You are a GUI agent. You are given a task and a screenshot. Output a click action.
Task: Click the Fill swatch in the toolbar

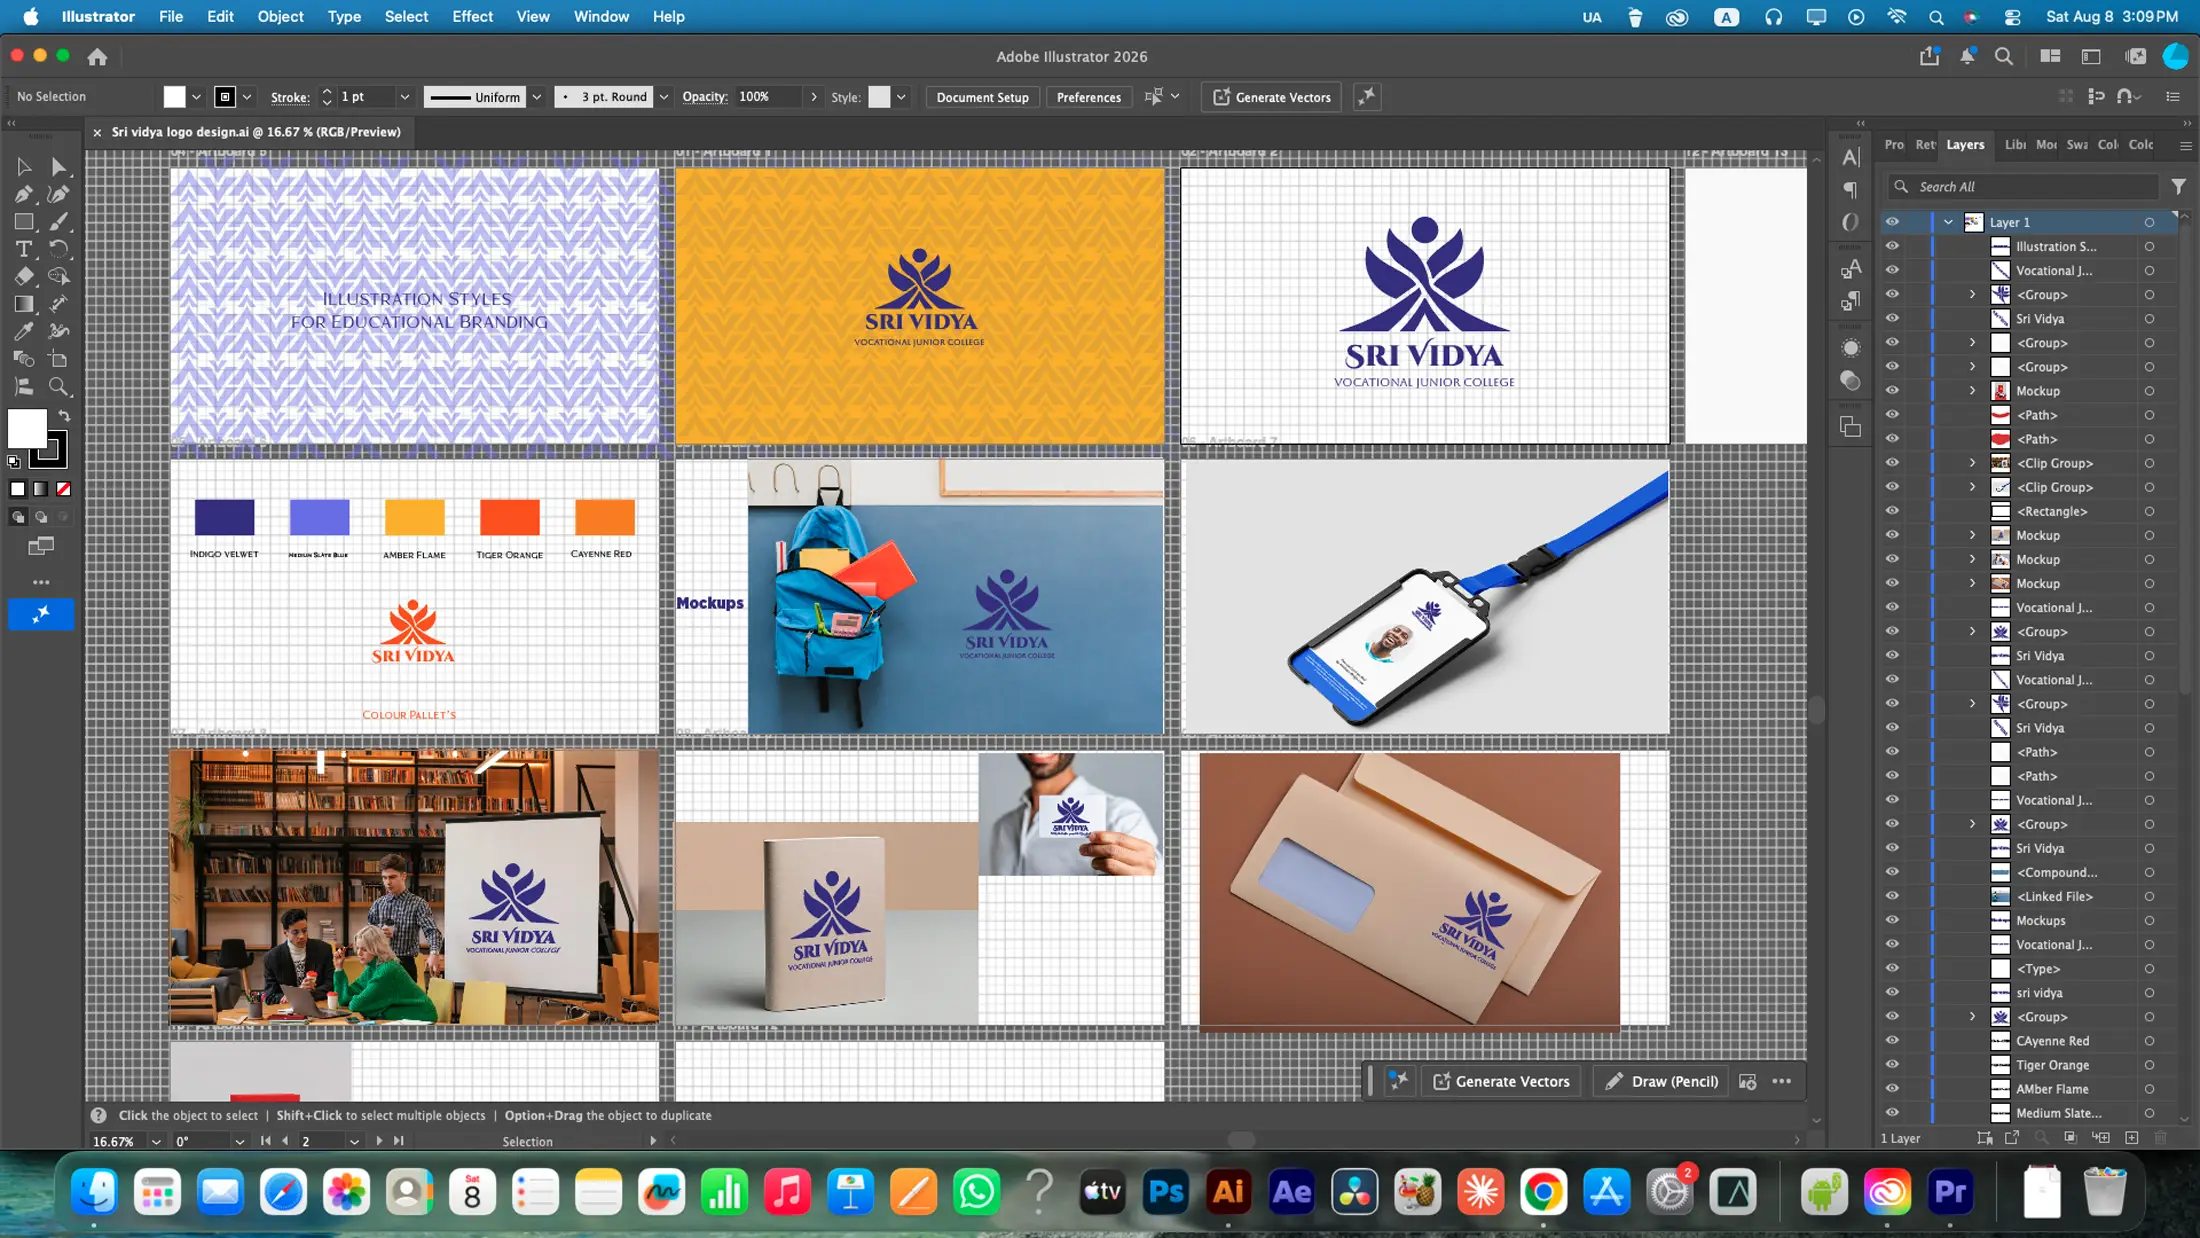click(27, 429)
